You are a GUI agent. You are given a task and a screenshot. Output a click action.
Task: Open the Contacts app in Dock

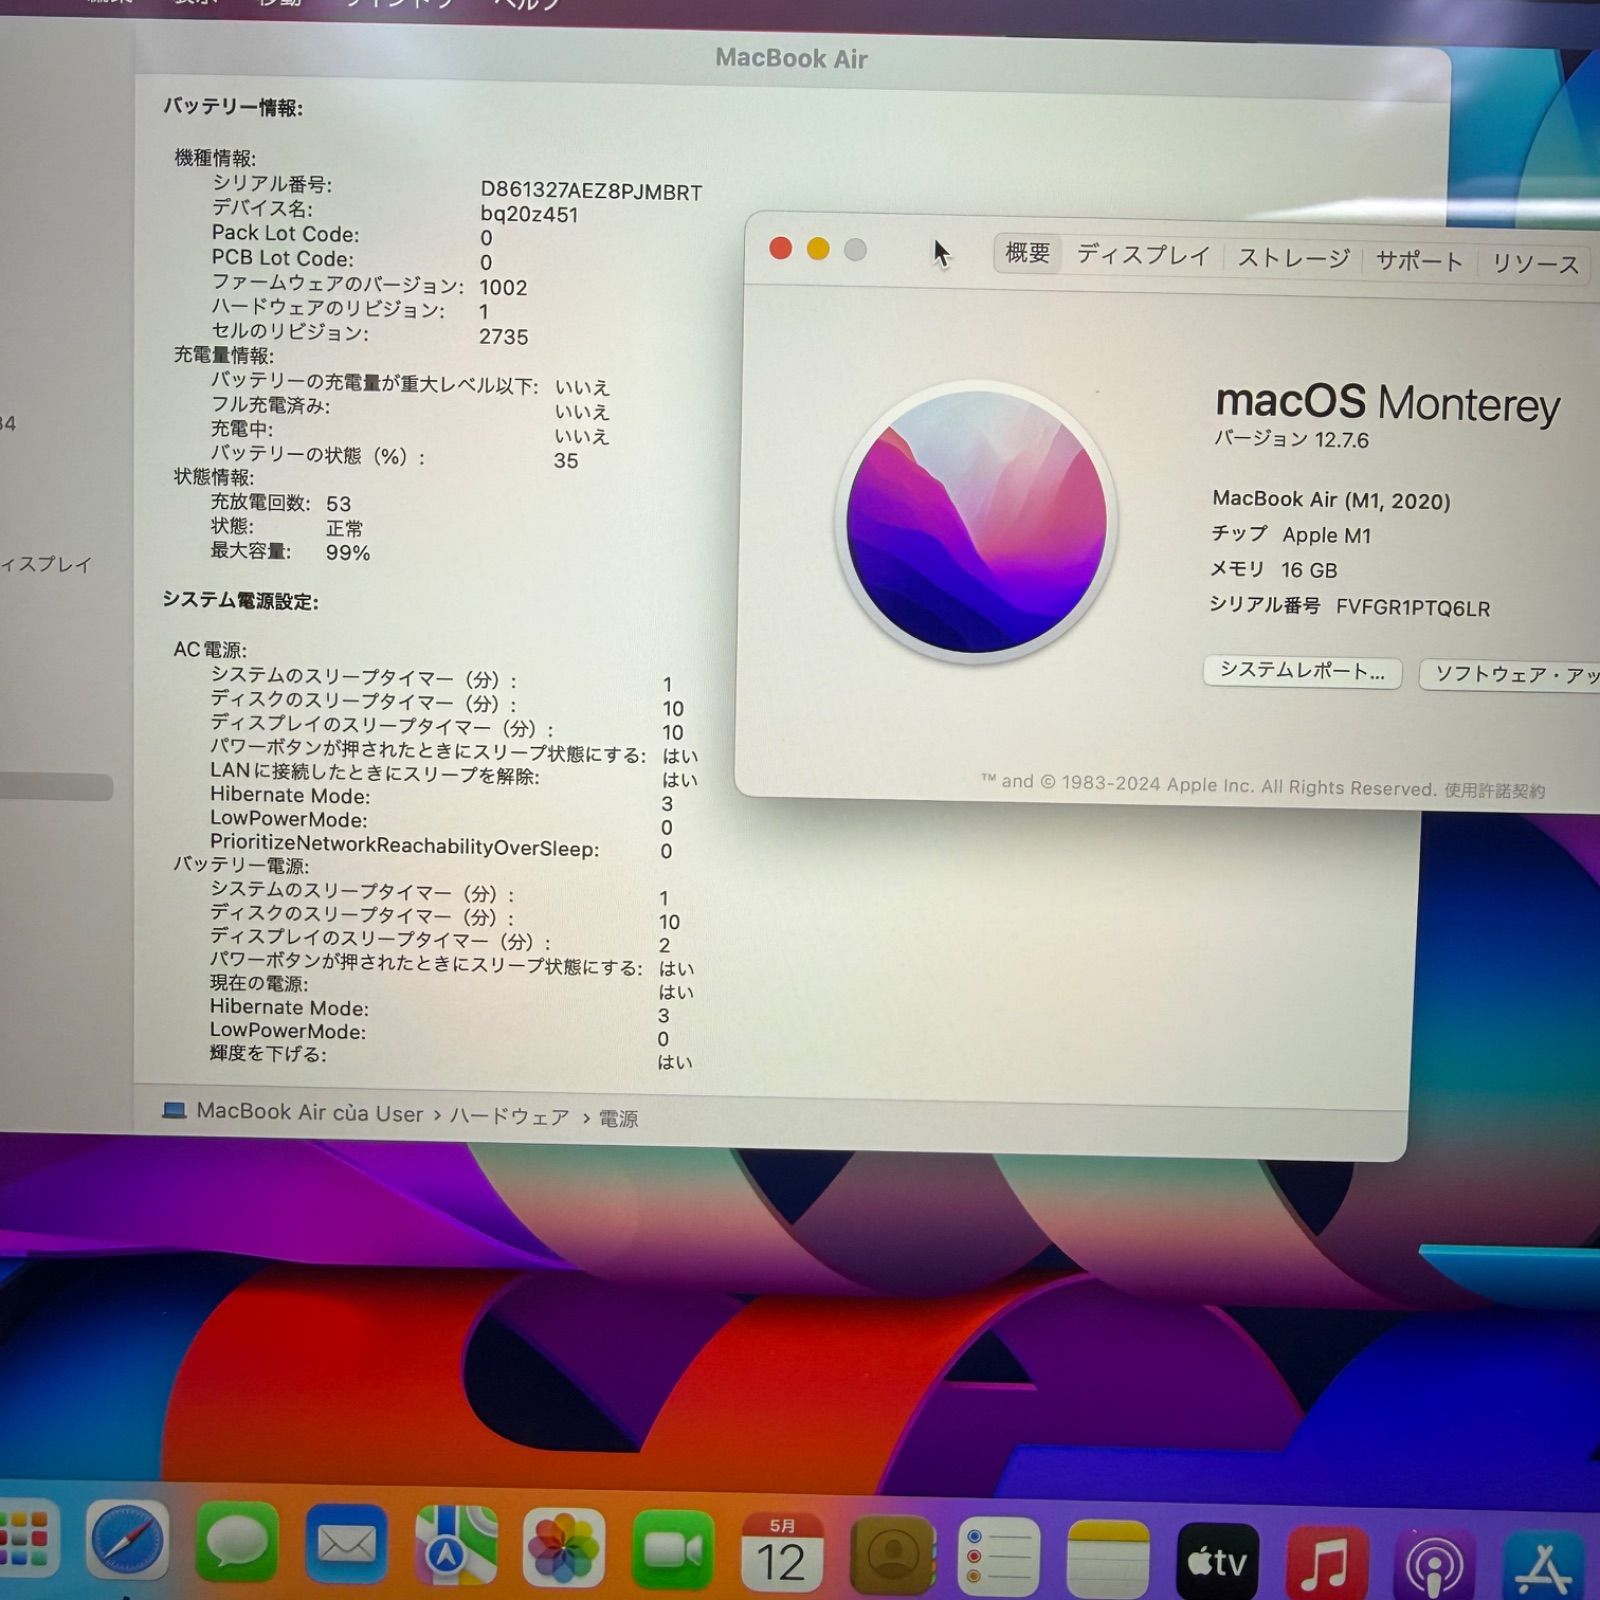pyautogui.click(x=891, y=1554)
